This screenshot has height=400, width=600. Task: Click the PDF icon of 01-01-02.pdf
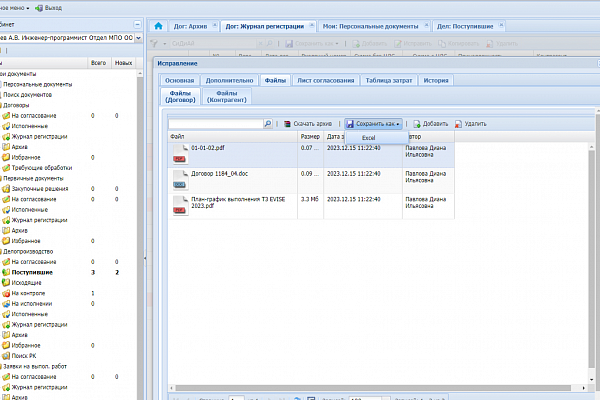(x=180, y=154)
